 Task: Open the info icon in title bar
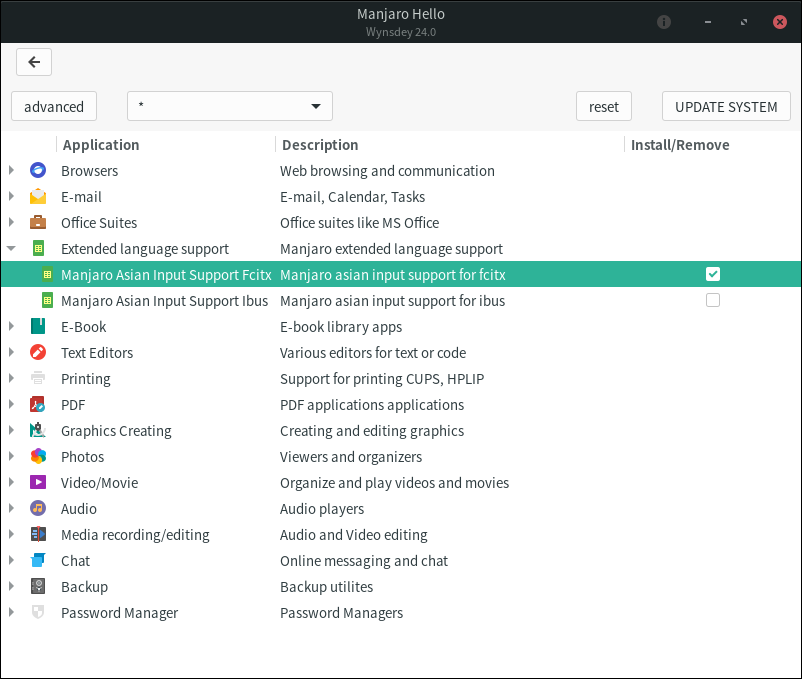(664, 22)
